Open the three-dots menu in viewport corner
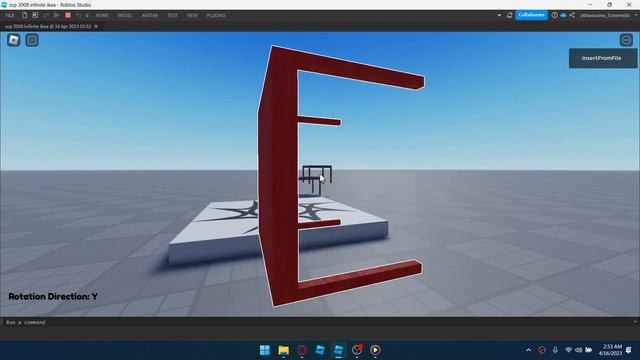 (626, 40)
